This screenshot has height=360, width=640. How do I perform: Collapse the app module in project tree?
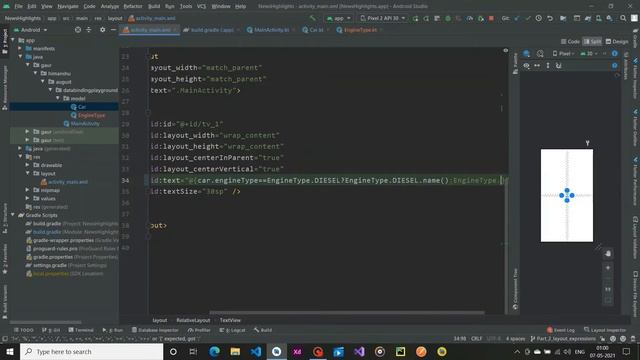click(13, 40)
